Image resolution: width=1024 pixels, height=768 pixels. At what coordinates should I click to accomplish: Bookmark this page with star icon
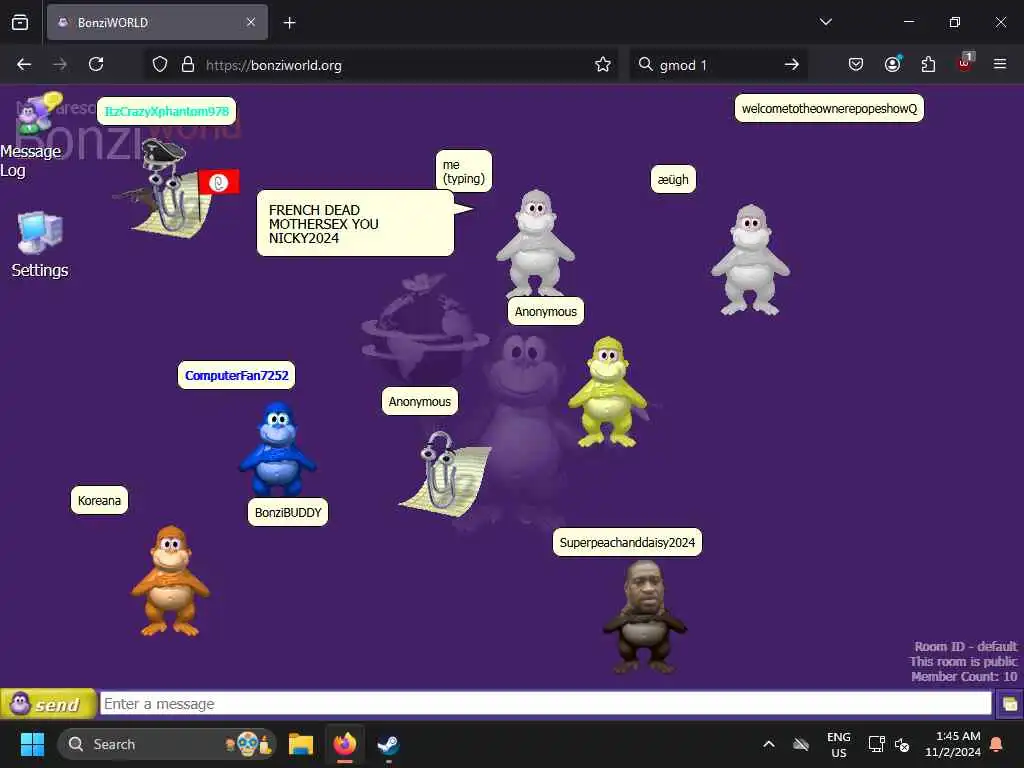click(603, 65)
